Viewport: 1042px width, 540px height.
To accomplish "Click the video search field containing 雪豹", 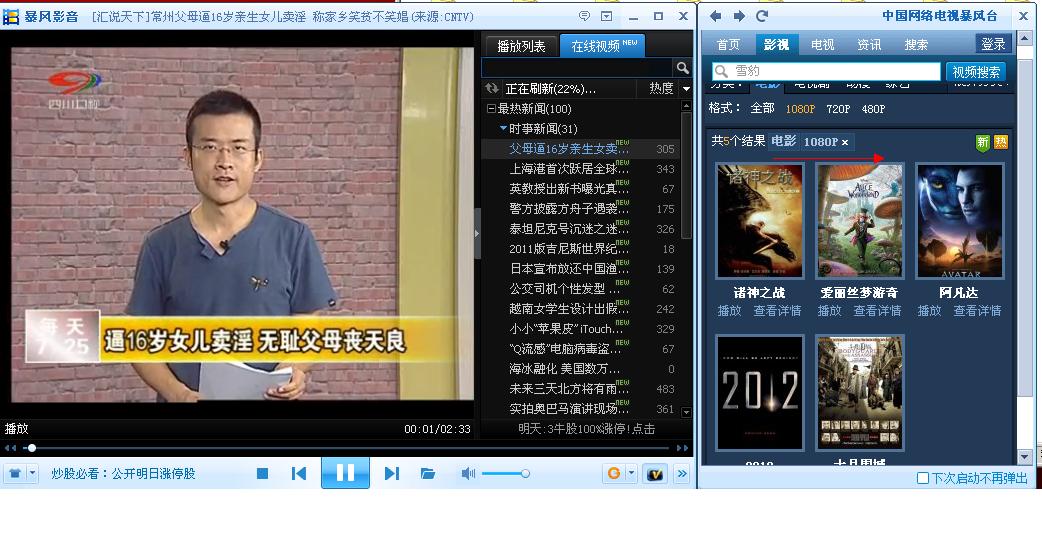I will point(826,71).
